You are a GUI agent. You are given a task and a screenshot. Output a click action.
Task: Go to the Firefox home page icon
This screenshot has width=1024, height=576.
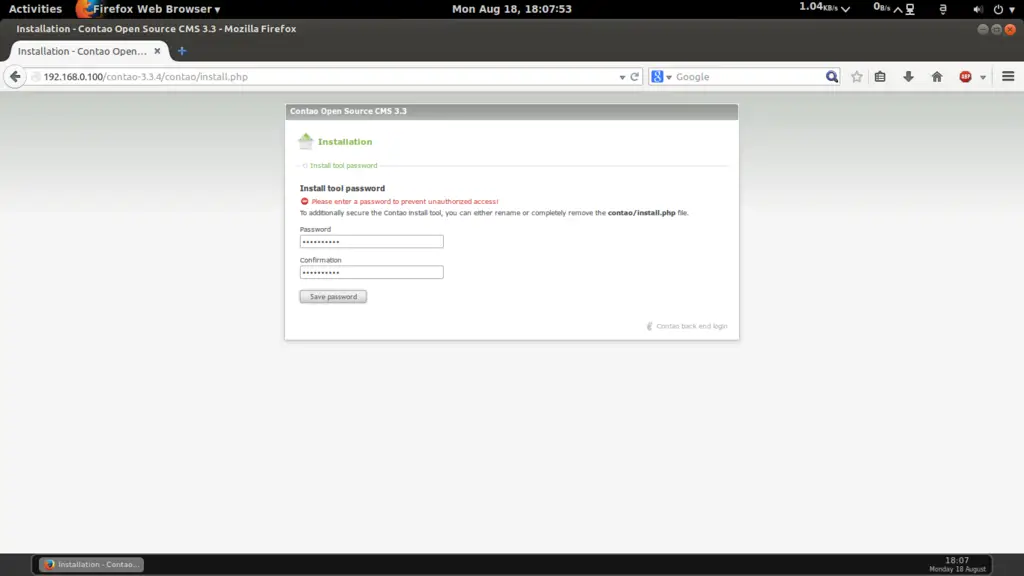(x=937, y=76)
